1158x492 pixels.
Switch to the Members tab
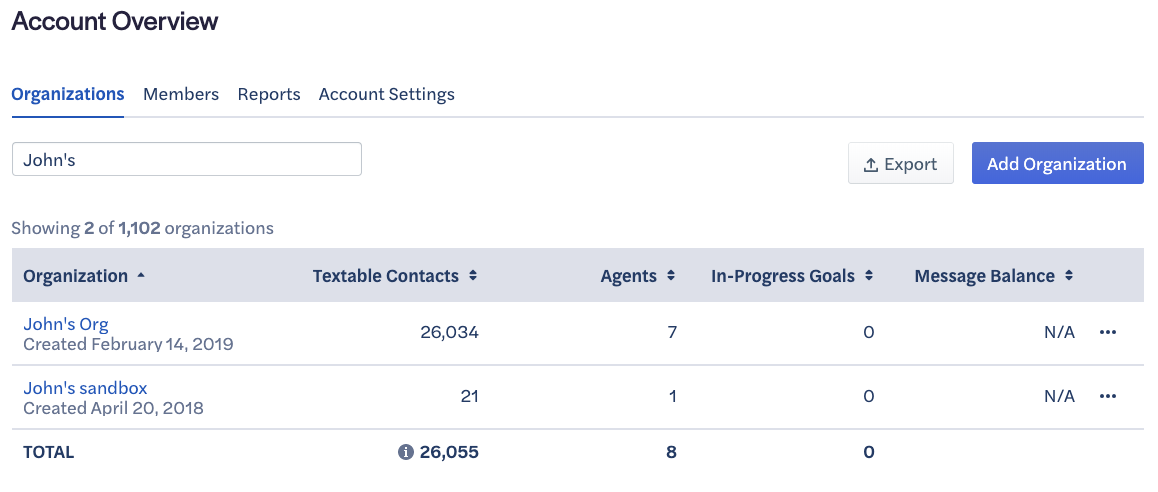[x=181, y=95]
